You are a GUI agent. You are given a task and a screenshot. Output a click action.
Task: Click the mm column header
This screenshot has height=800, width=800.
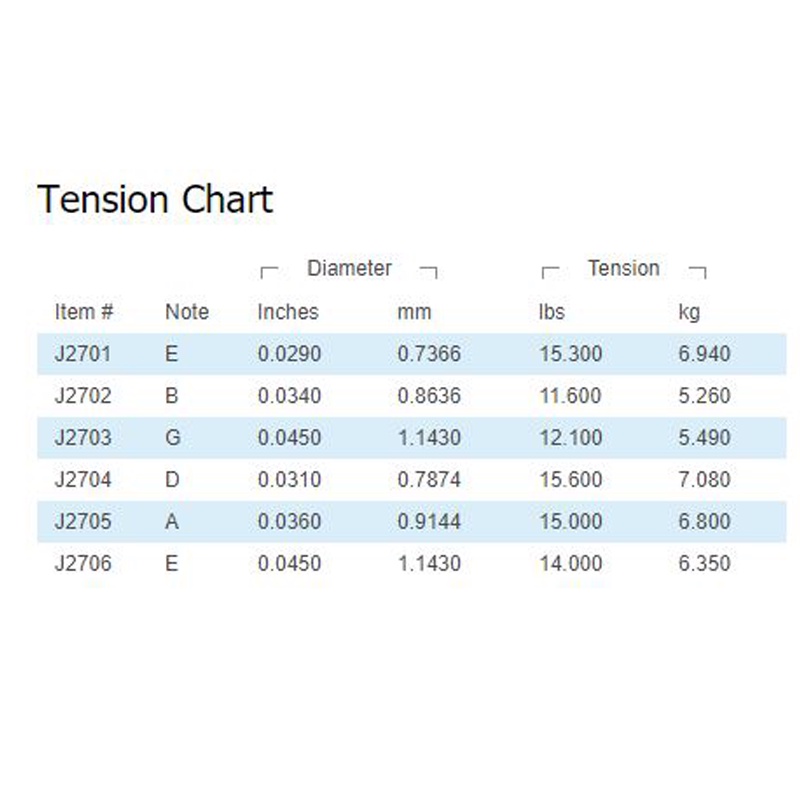tap(414, 312)
